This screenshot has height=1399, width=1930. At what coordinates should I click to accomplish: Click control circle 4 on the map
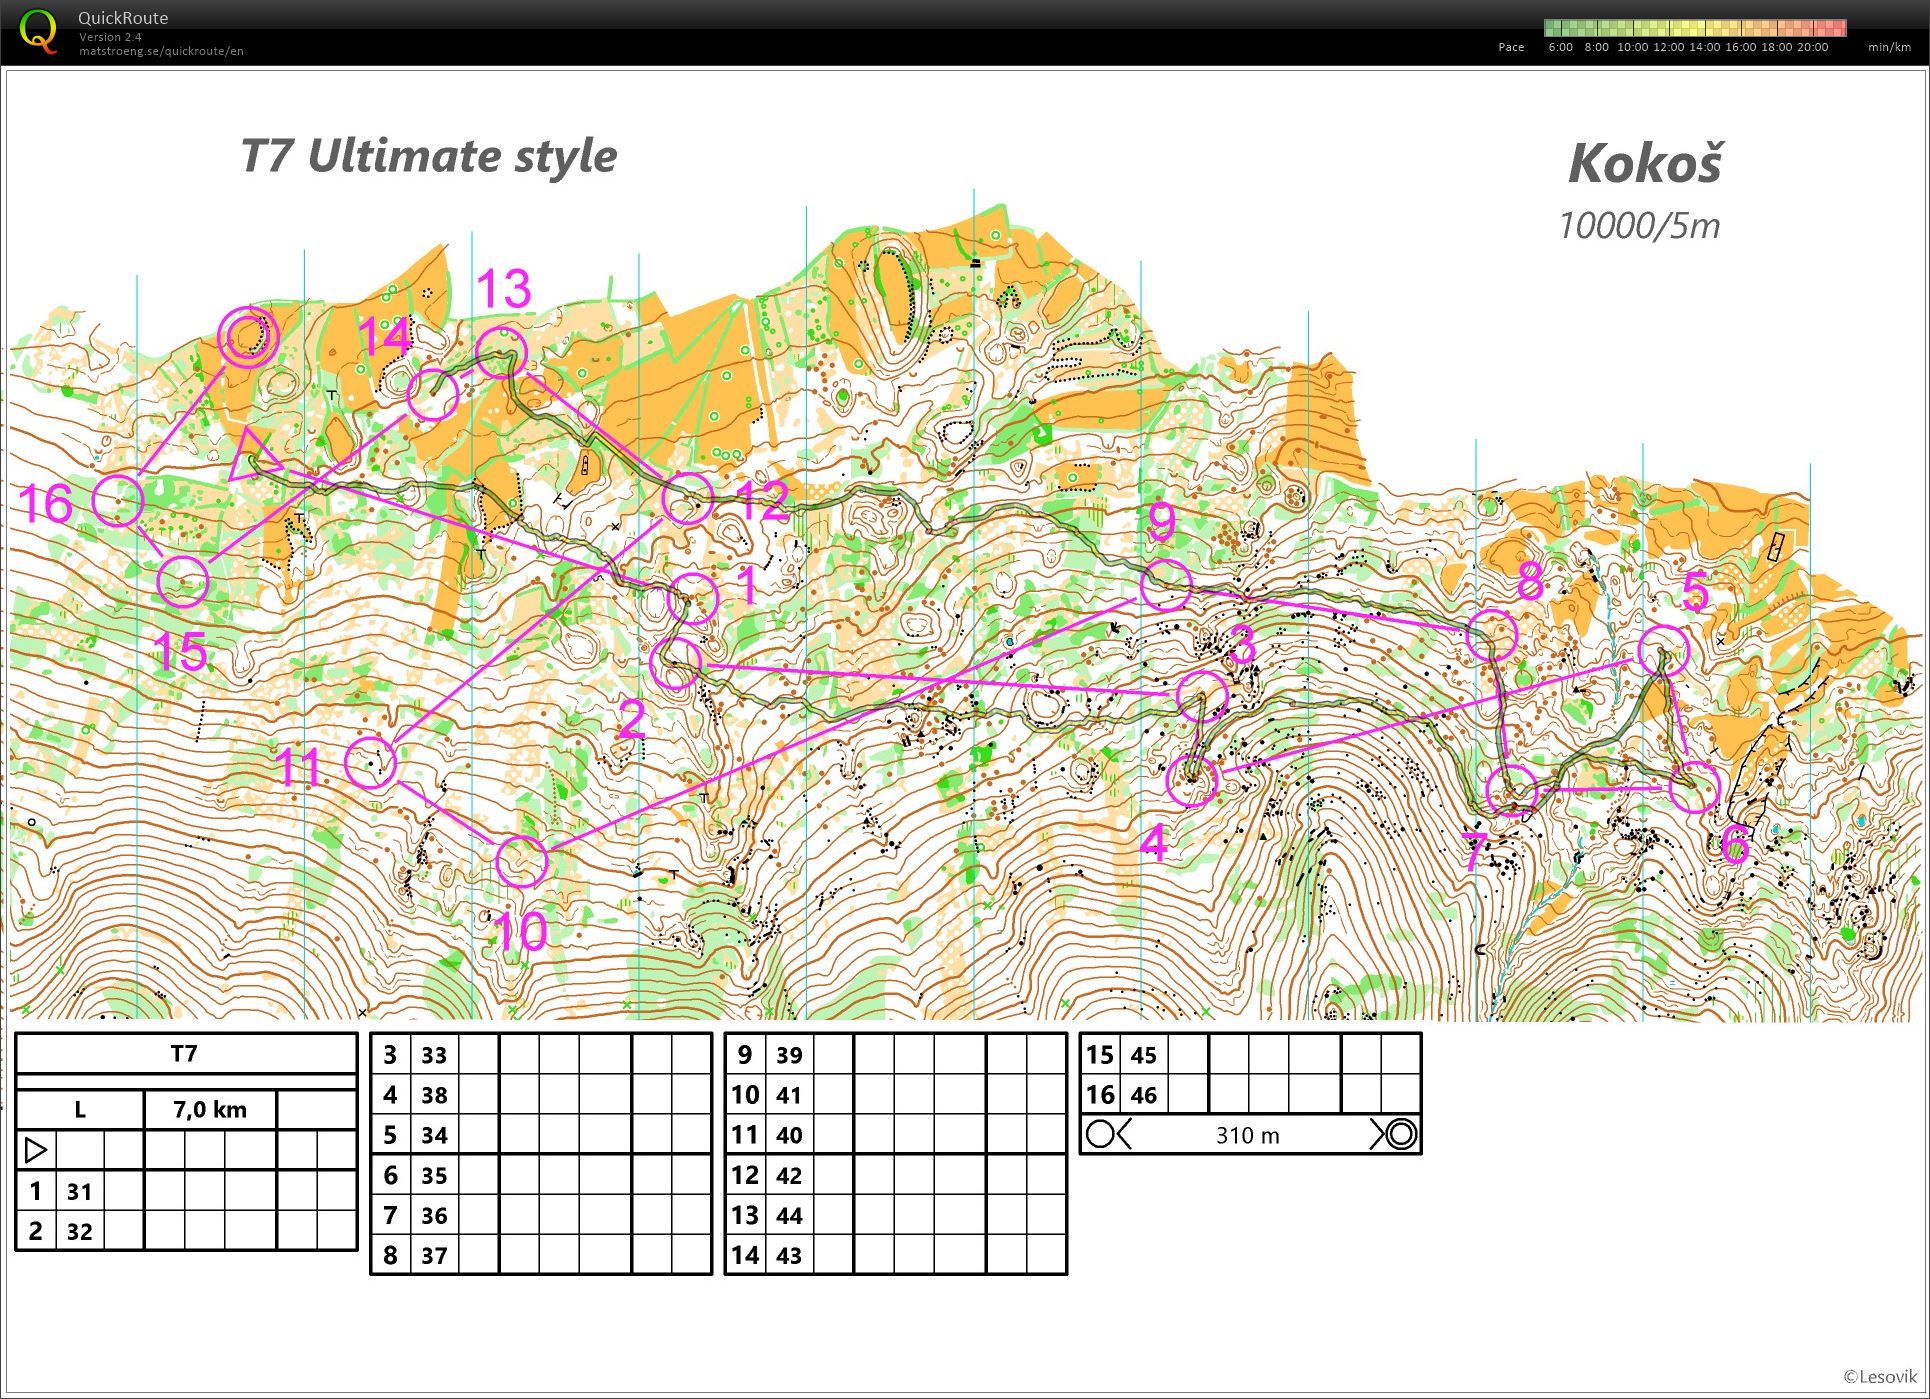pyautogui.click(x=1192, y=779)
